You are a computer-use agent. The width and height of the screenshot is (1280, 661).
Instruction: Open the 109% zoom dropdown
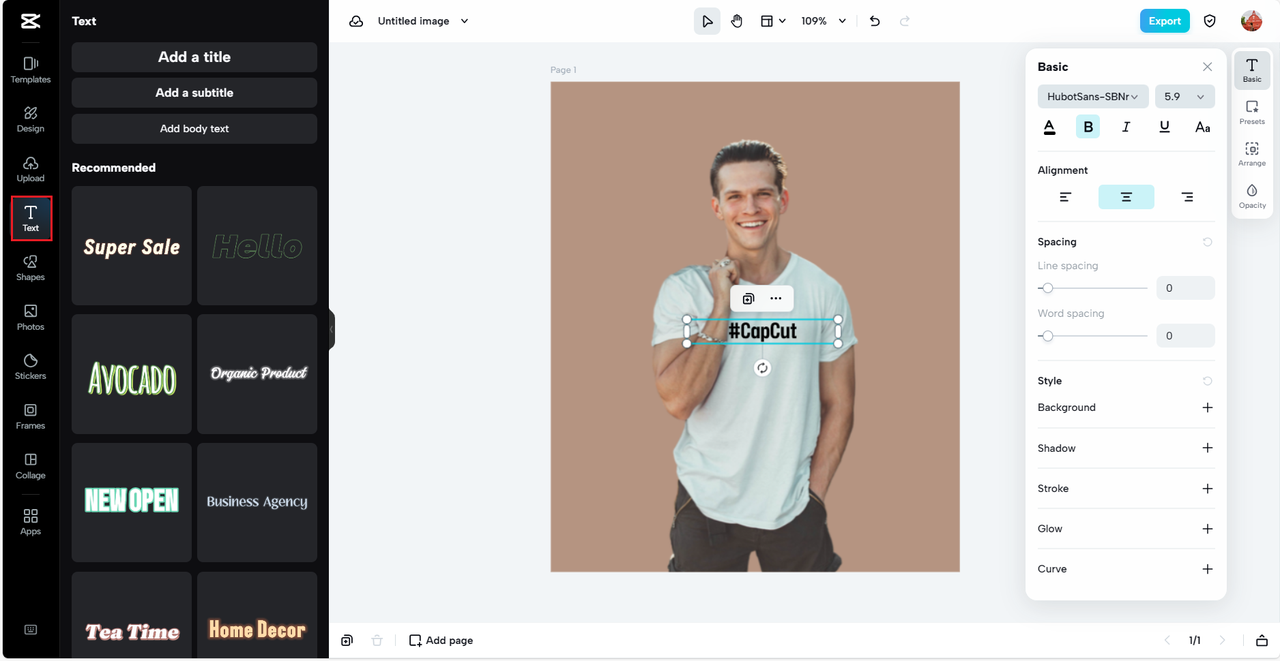823,21
